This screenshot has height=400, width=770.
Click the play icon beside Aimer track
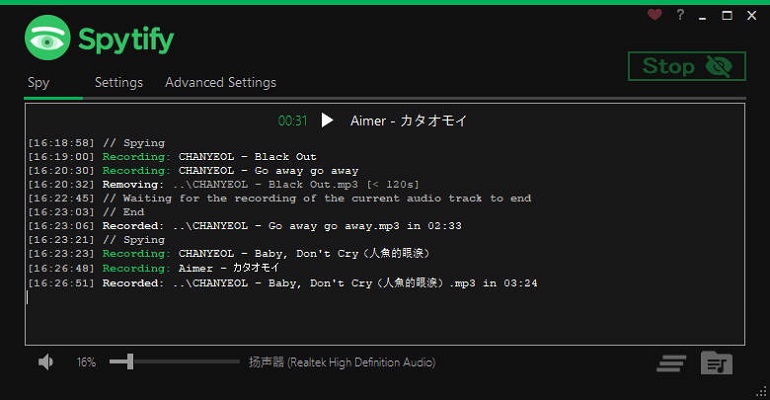tap(327, 120)
